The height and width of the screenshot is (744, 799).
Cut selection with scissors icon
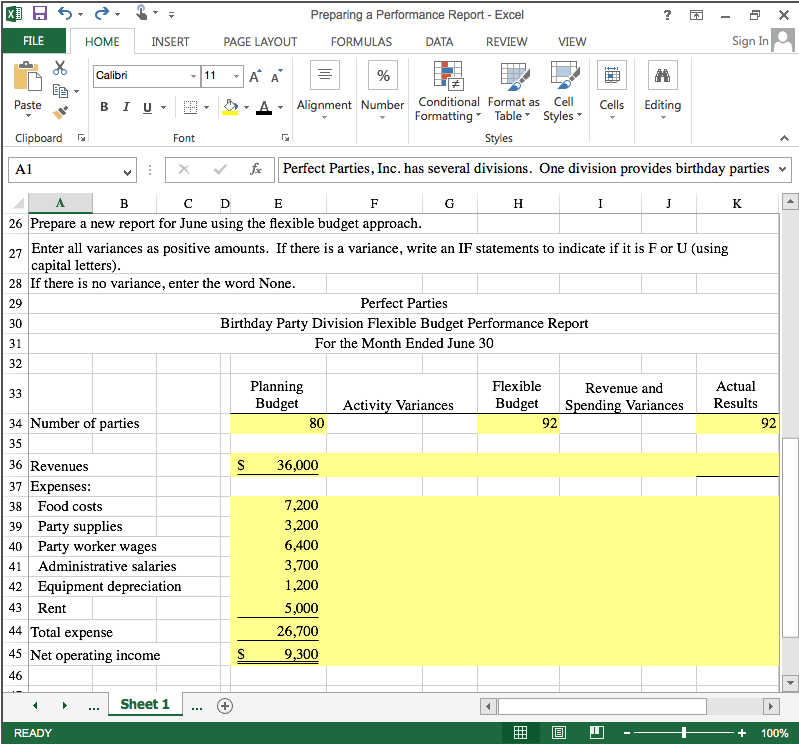pos(60,67)
